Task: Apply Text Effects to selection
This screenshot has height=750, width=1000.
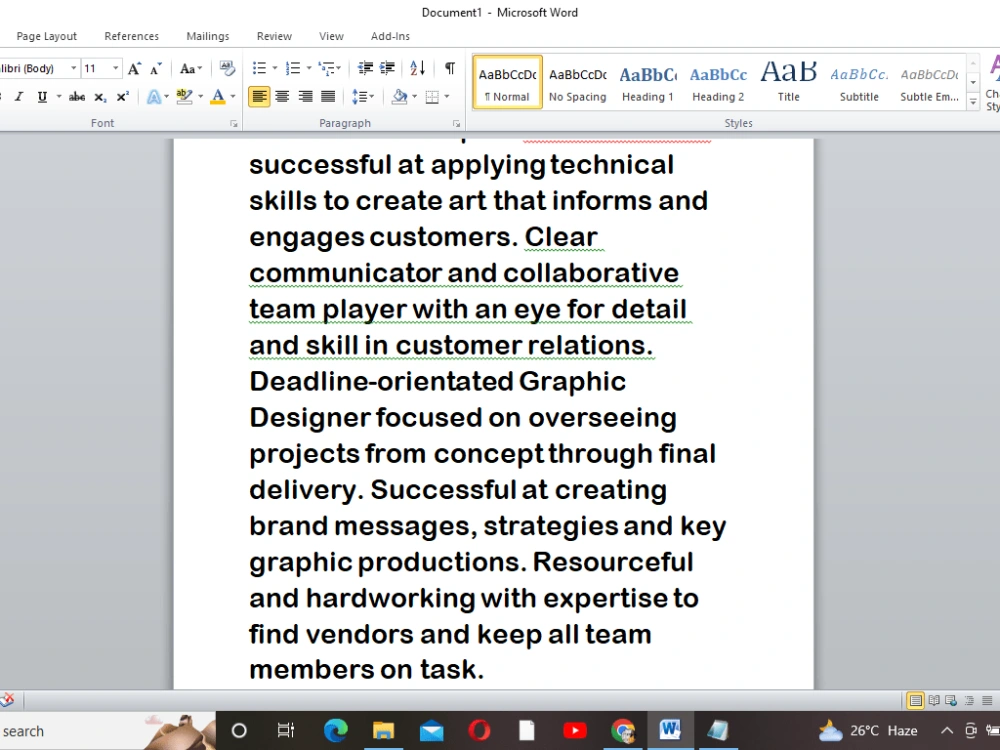Action: point(154,96)
